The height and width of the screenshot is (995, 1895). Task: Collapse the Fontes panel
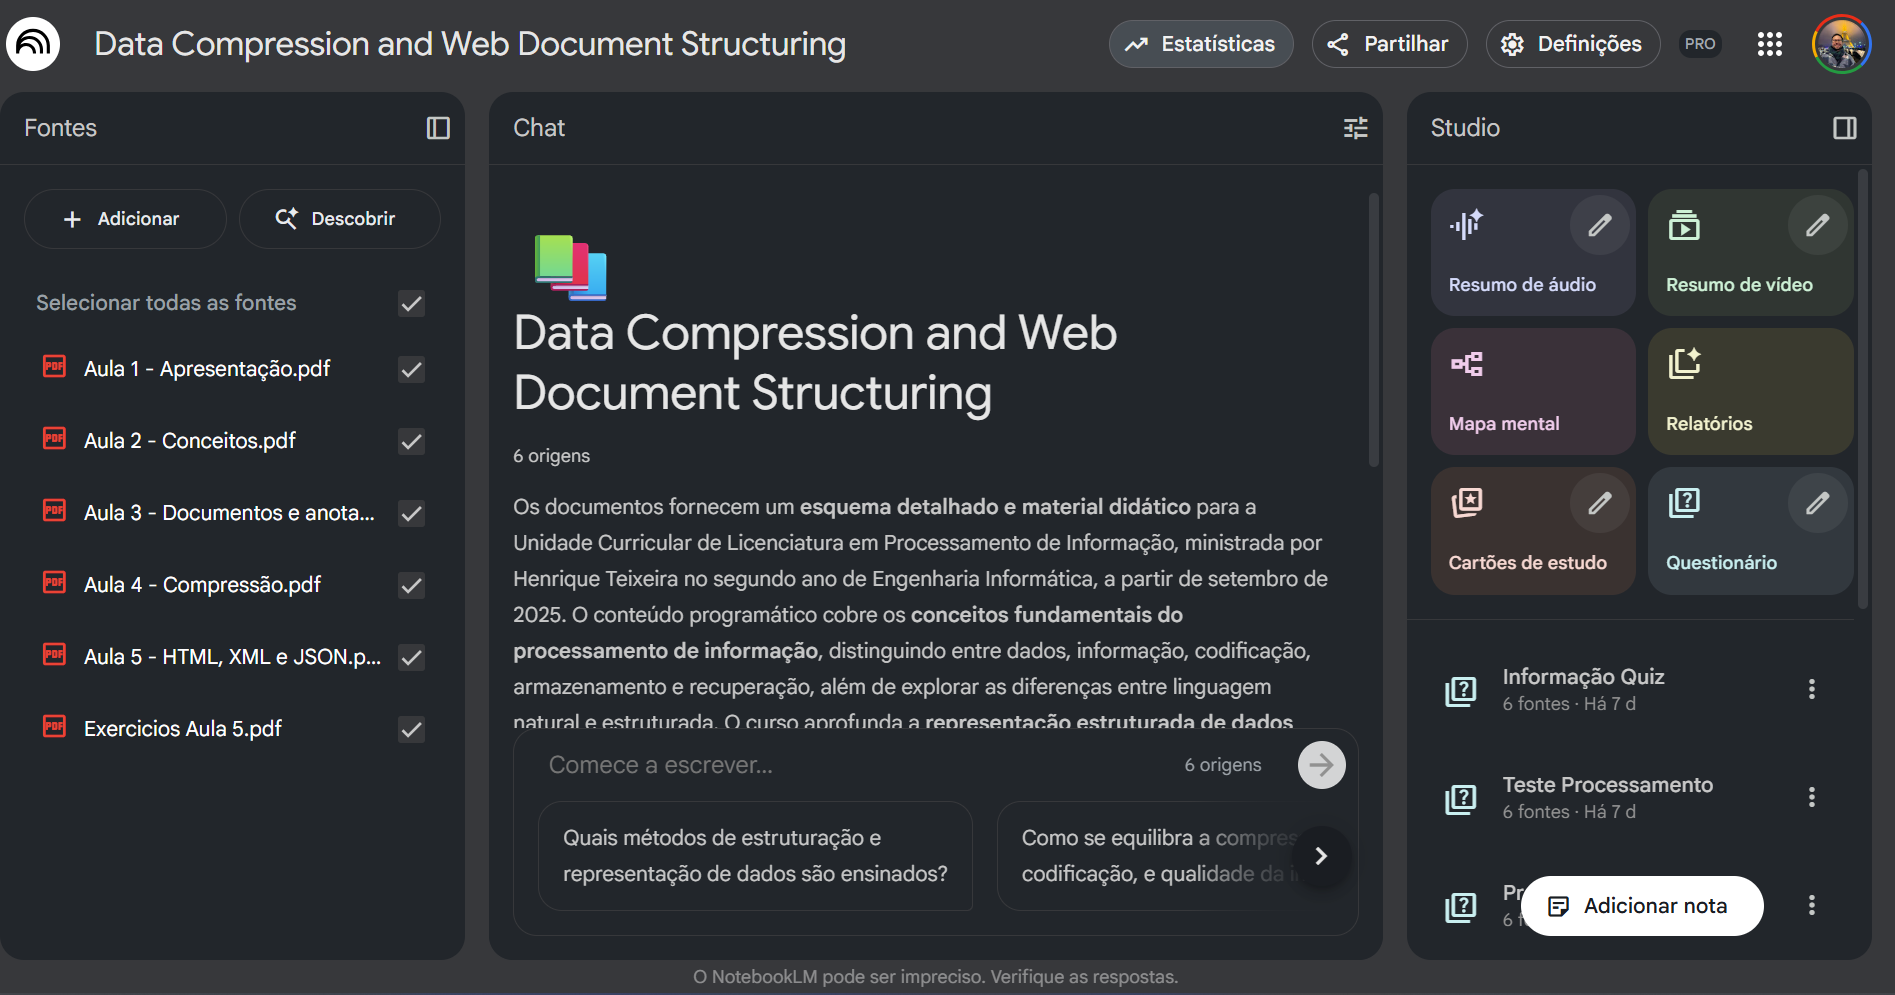438,128
